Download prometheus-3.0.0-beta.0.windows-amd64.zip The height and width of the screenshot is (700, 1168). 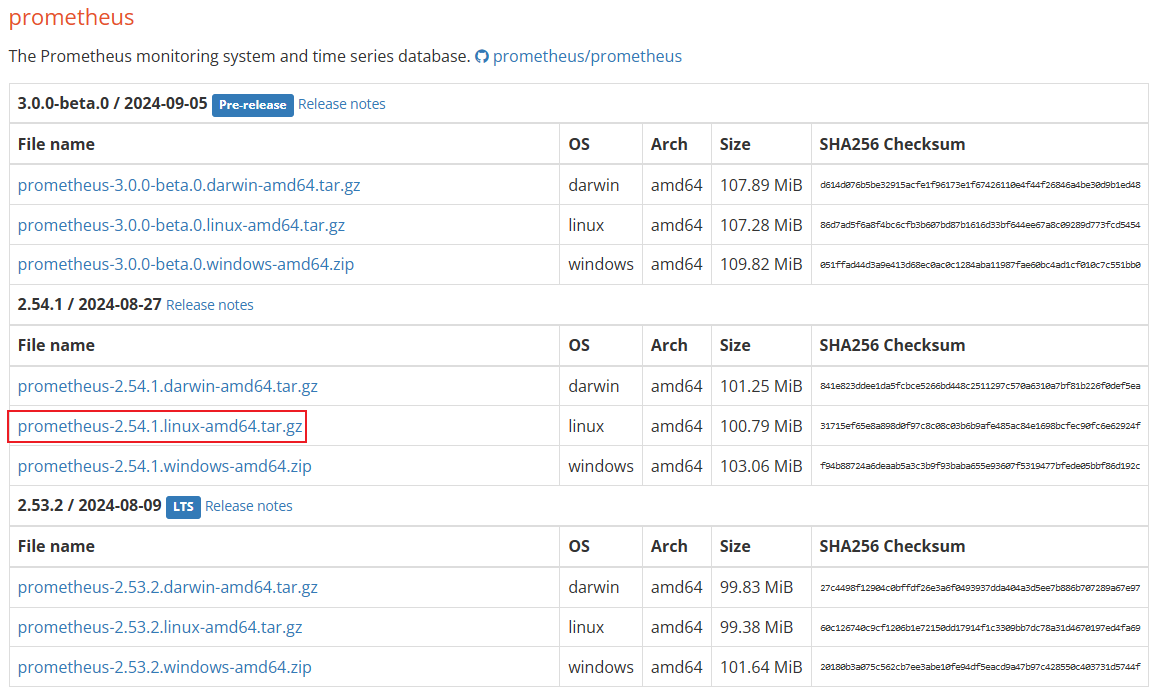(186, 265)
